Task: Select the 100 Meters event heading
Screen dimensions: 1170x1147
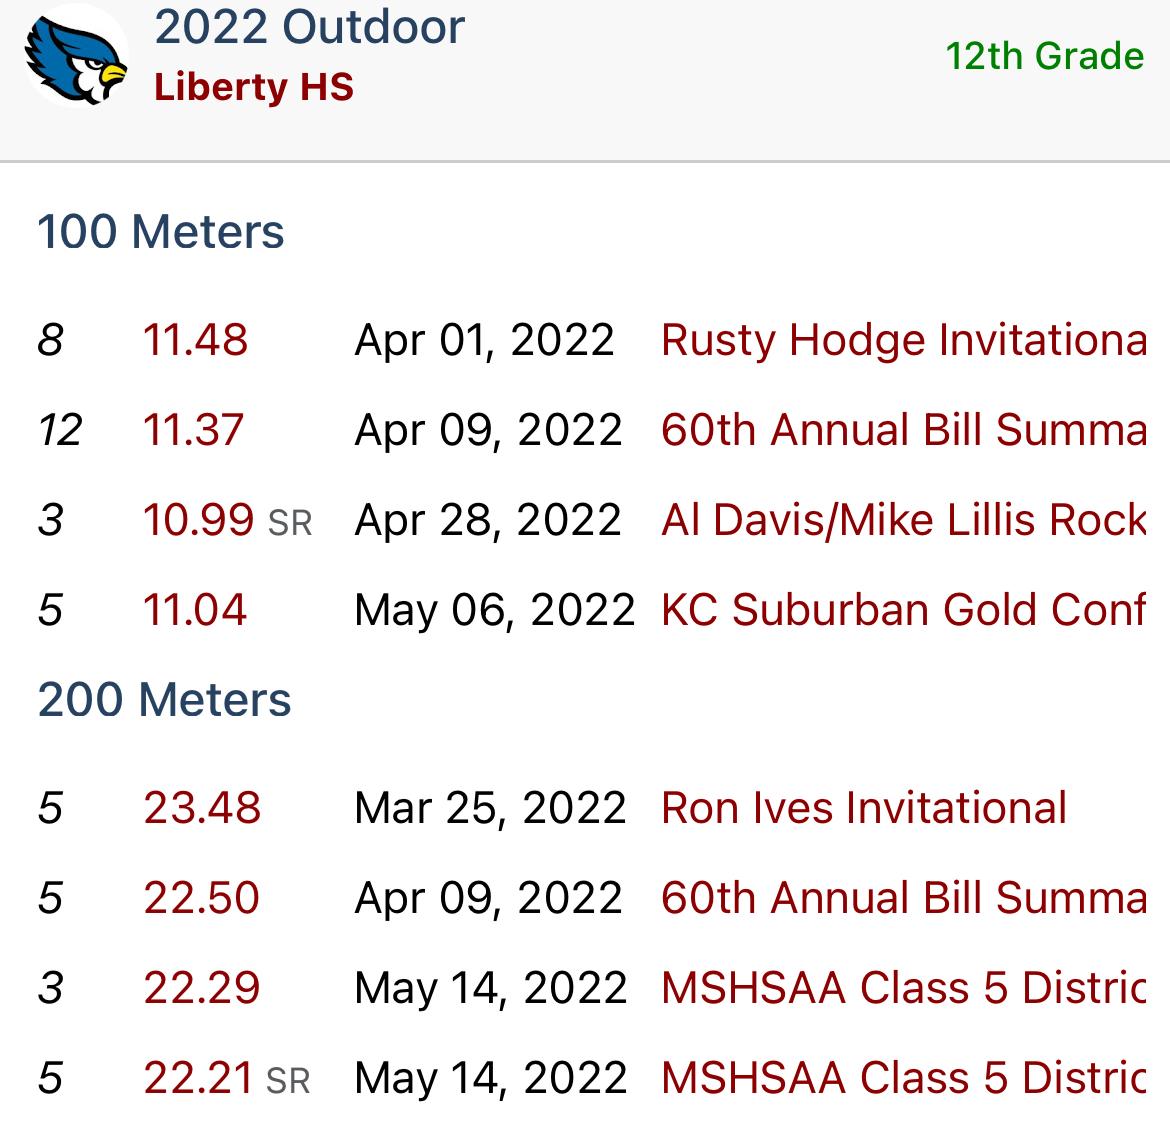Action: [x=161, y=231]
